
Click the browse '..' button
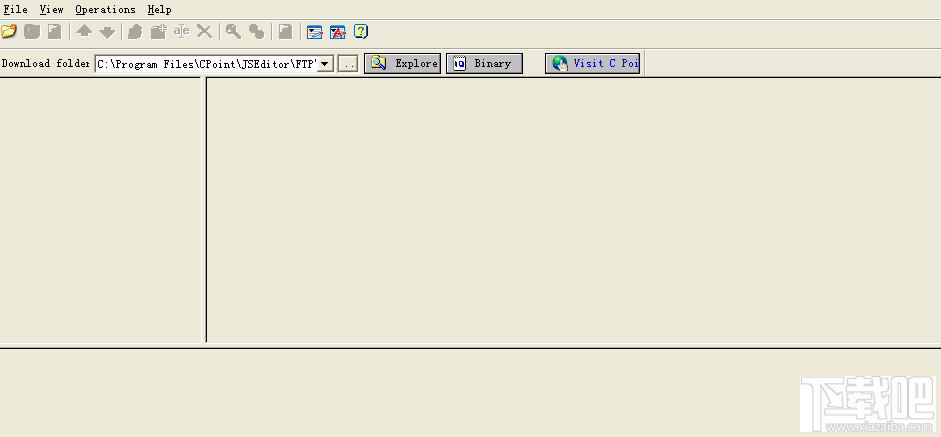[348, 64]
